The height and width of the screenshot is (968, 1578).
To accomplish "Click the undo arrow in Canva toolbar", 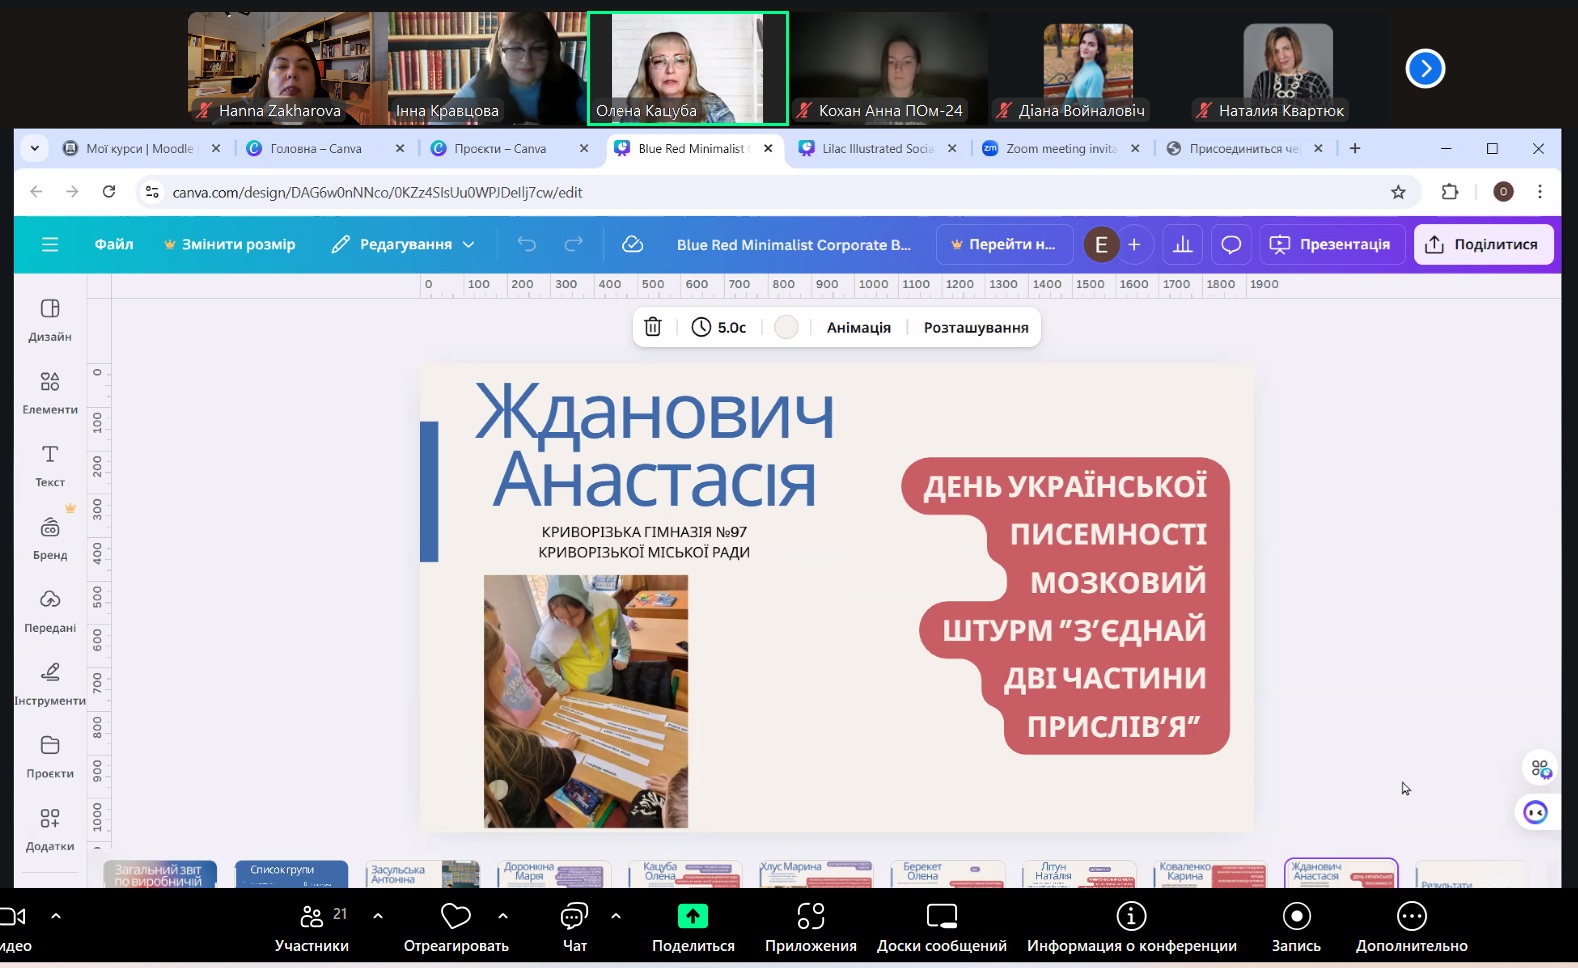I will tap(527, 244).
